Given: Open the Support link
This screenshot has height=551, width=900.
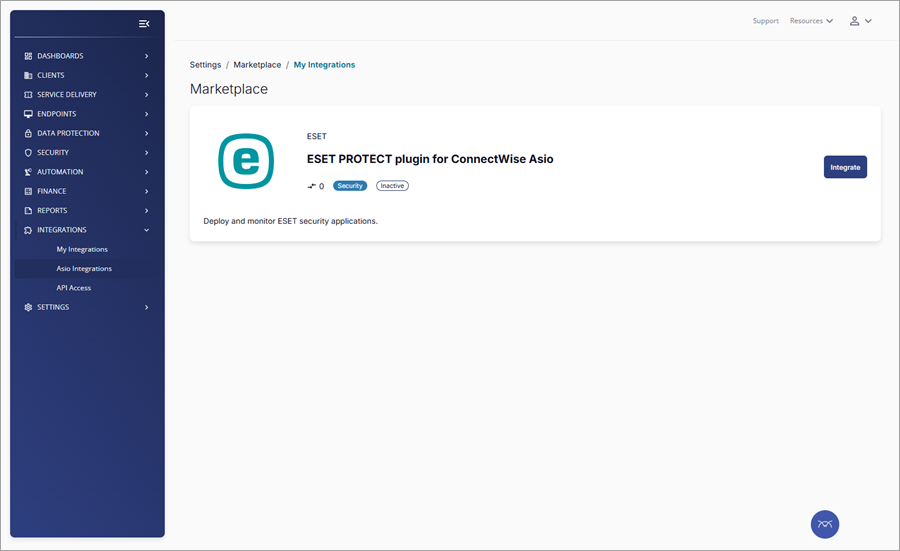Looking at the screenshot, I should pyautogui.click(x=766, y=21).
